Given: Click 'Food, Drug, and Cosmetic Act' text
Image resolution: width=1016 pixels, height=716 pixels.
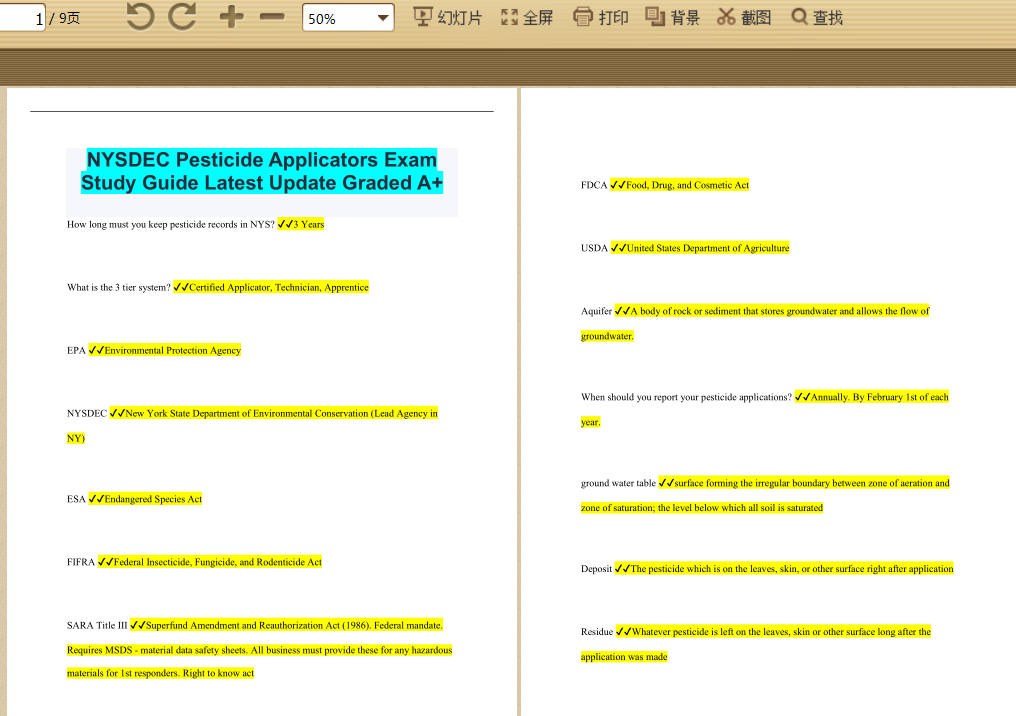Looking at the screenshot, I should click(x=687, y=185).
